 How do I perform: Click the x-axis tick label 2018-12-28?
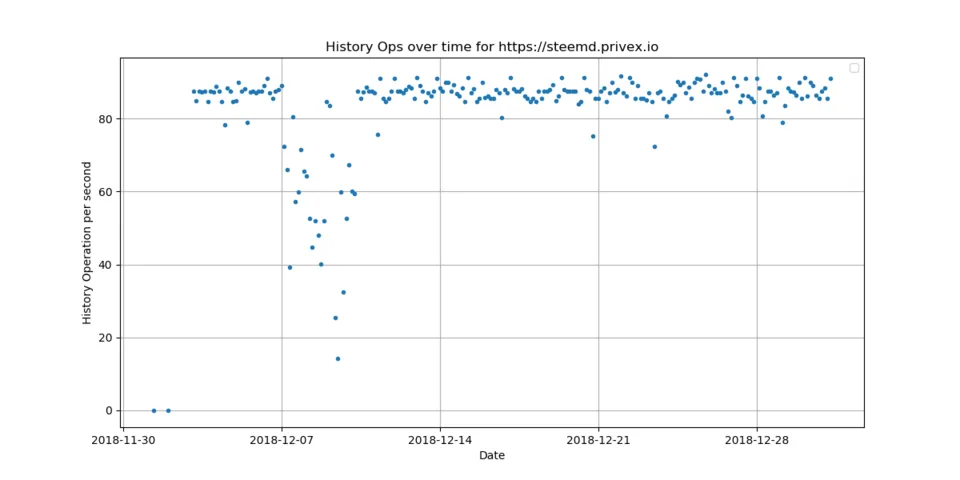(x=757, y=440)
